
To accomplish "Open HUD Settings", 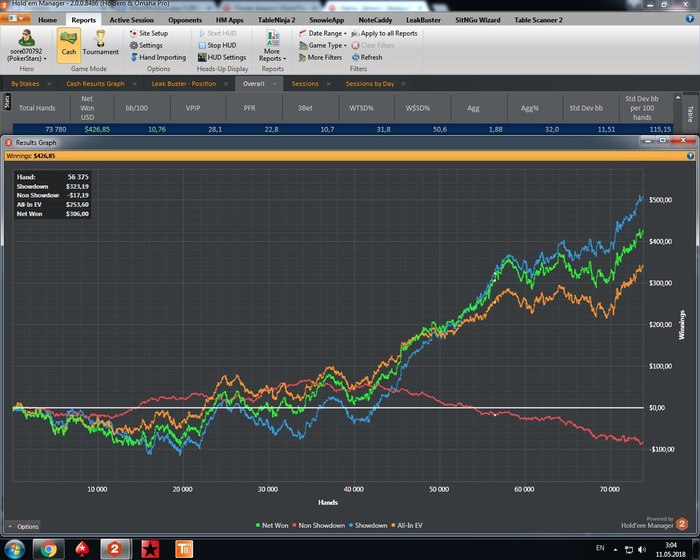I will coord(222,58).
